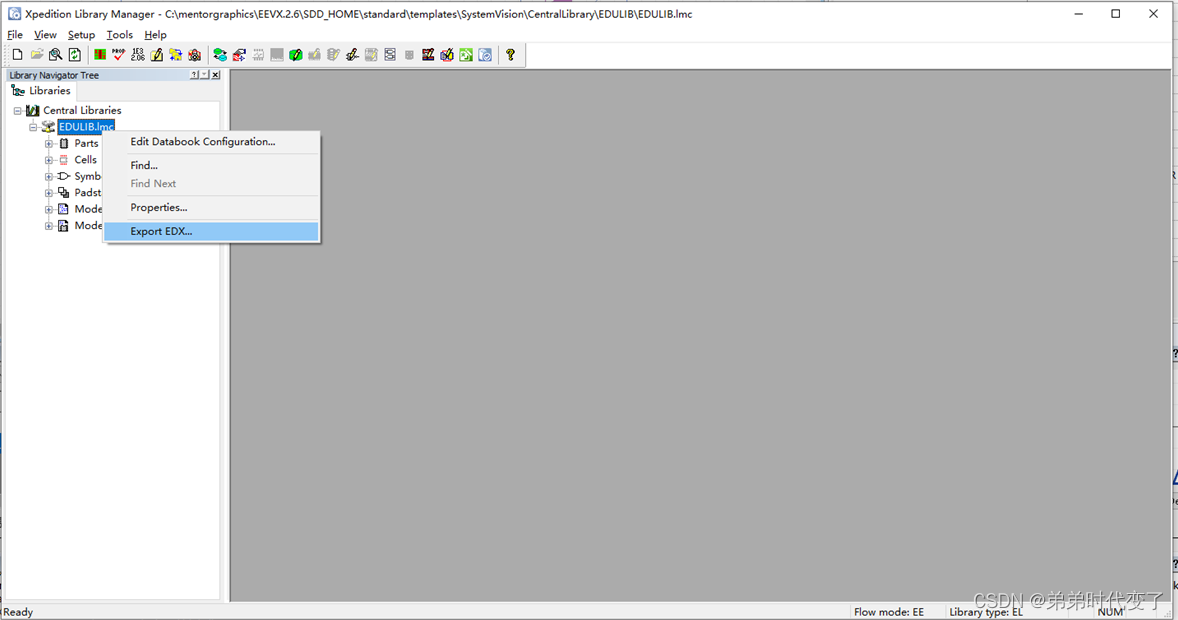Select the pencil edit toolbar icon
This screenshot has height=620, width=1178.
tap(156, 54)
